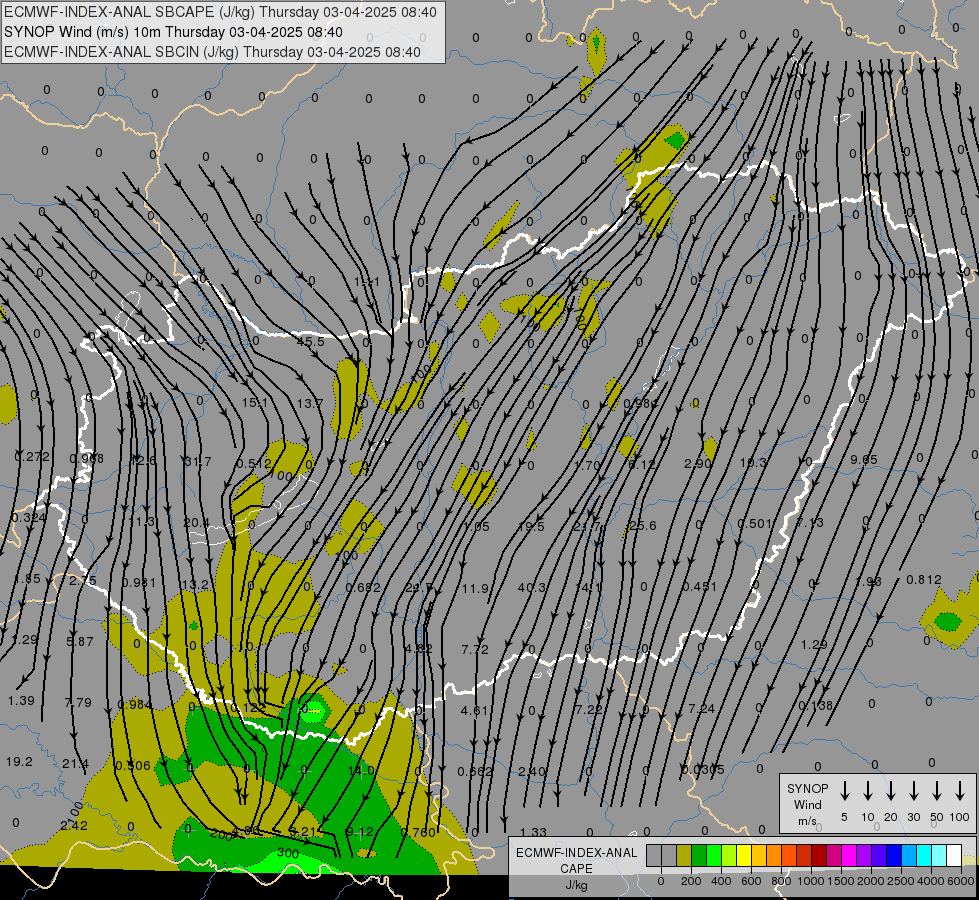Click the map value 0.760
The height and width of the screenshot is (900, 979).
click(x=418, y=831)
